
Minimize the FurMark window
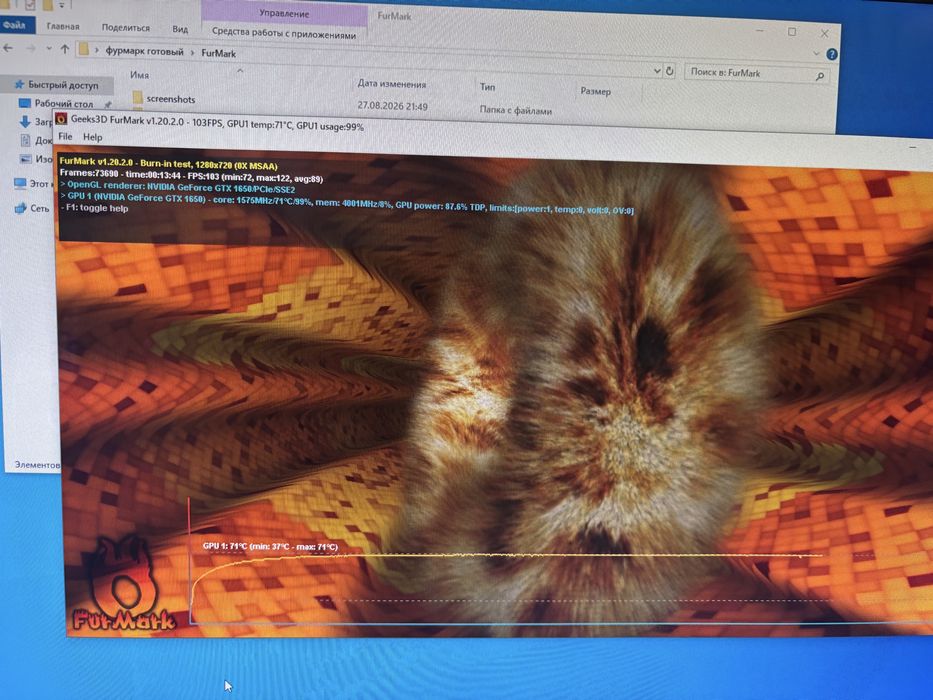tap(914, 147)
